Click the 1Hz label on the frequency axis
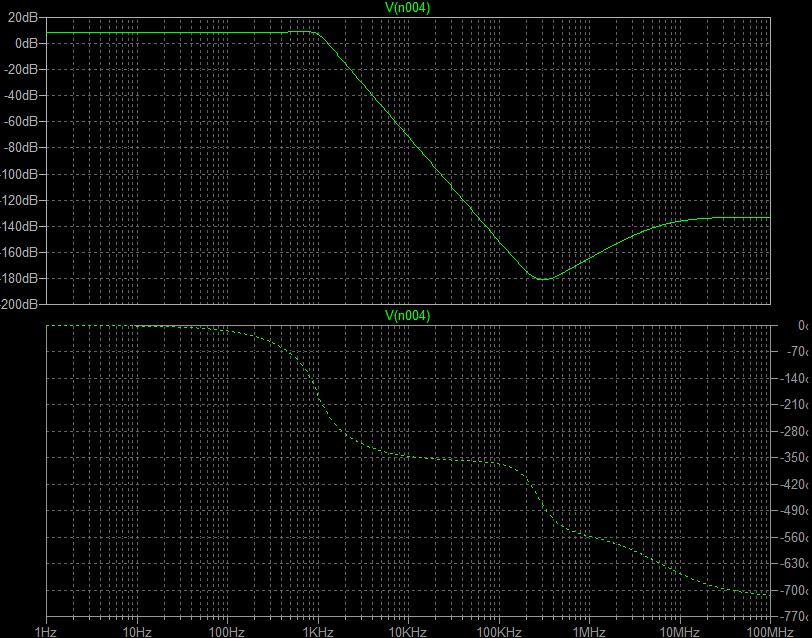The height and width of the screenshot is (638, 812). (46, 630)
